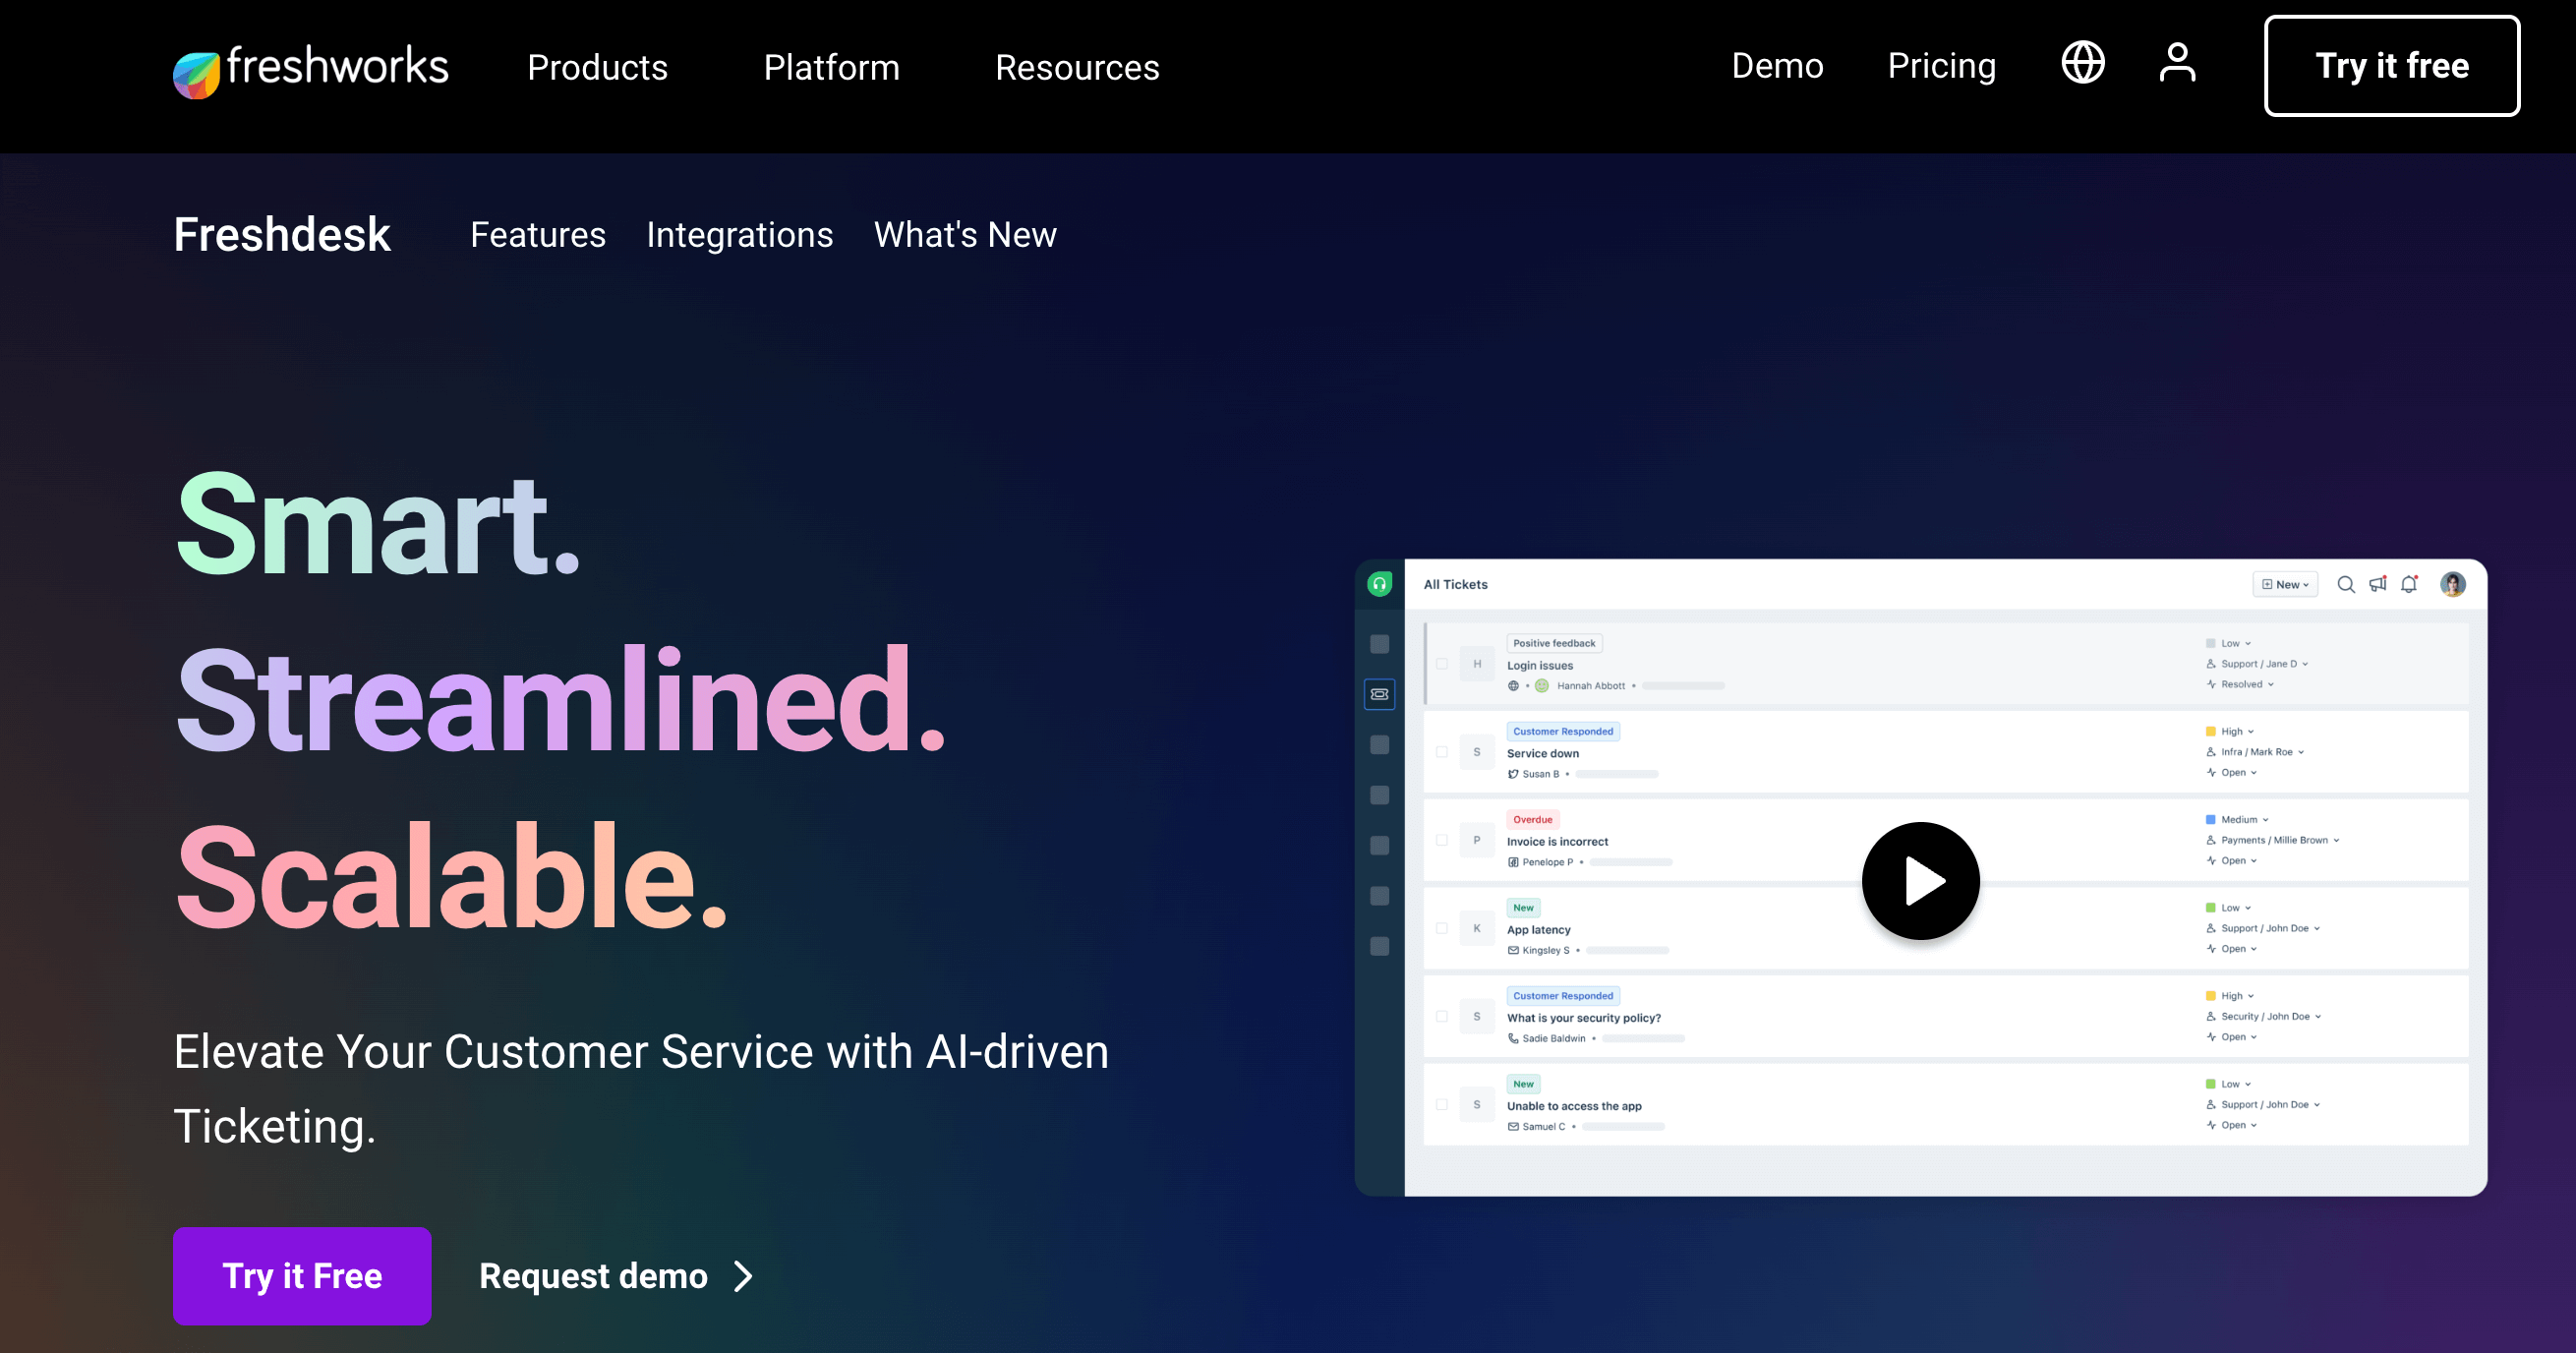2576x1353 pixels.
Task: Click the All Tickets heading
Action: point(1455,584)
